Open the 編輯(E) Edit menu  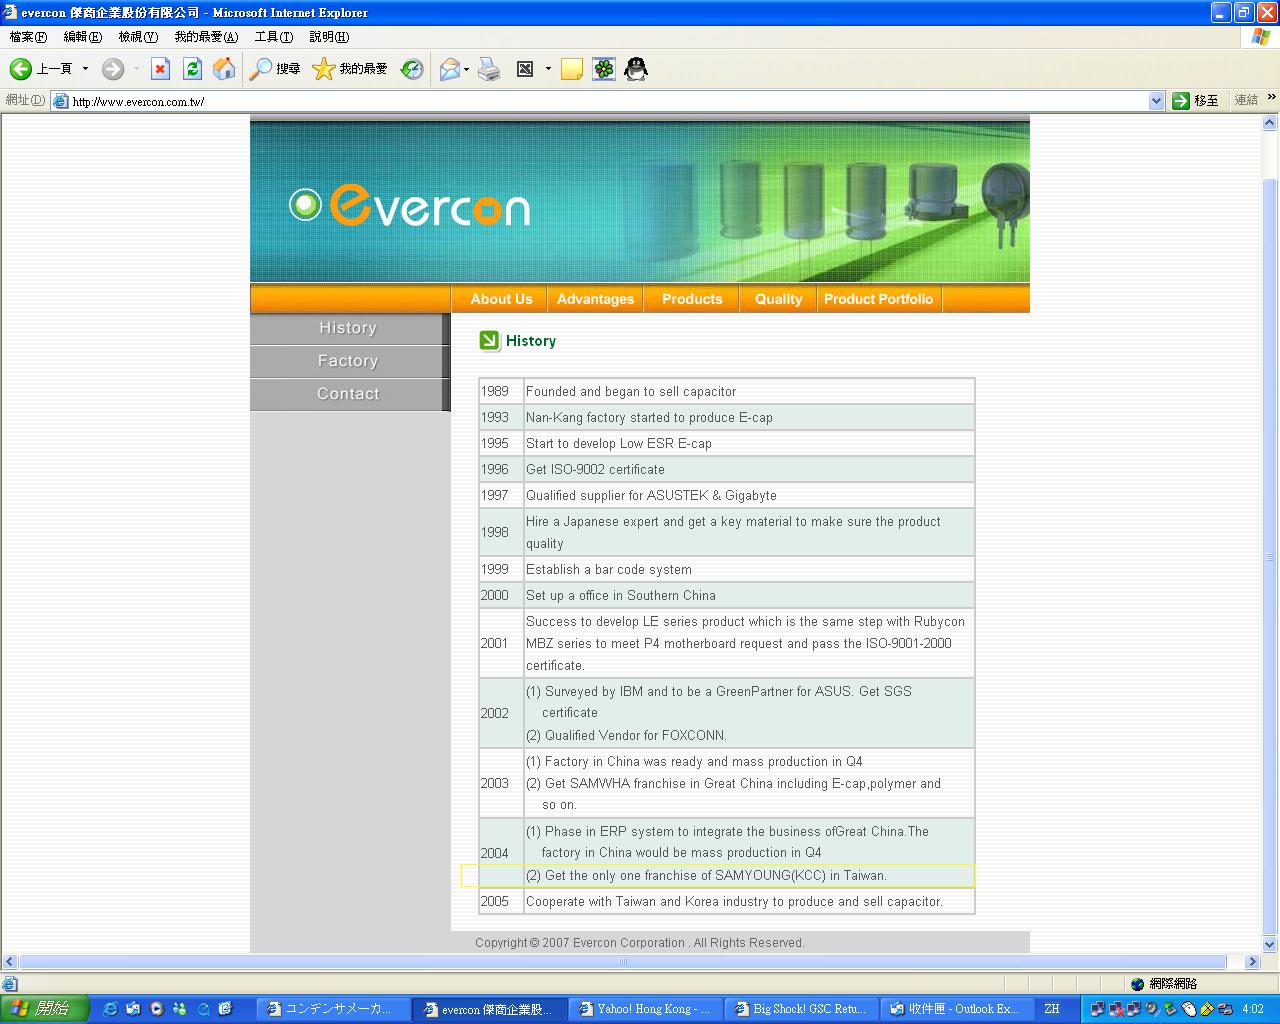pos(83,37)
